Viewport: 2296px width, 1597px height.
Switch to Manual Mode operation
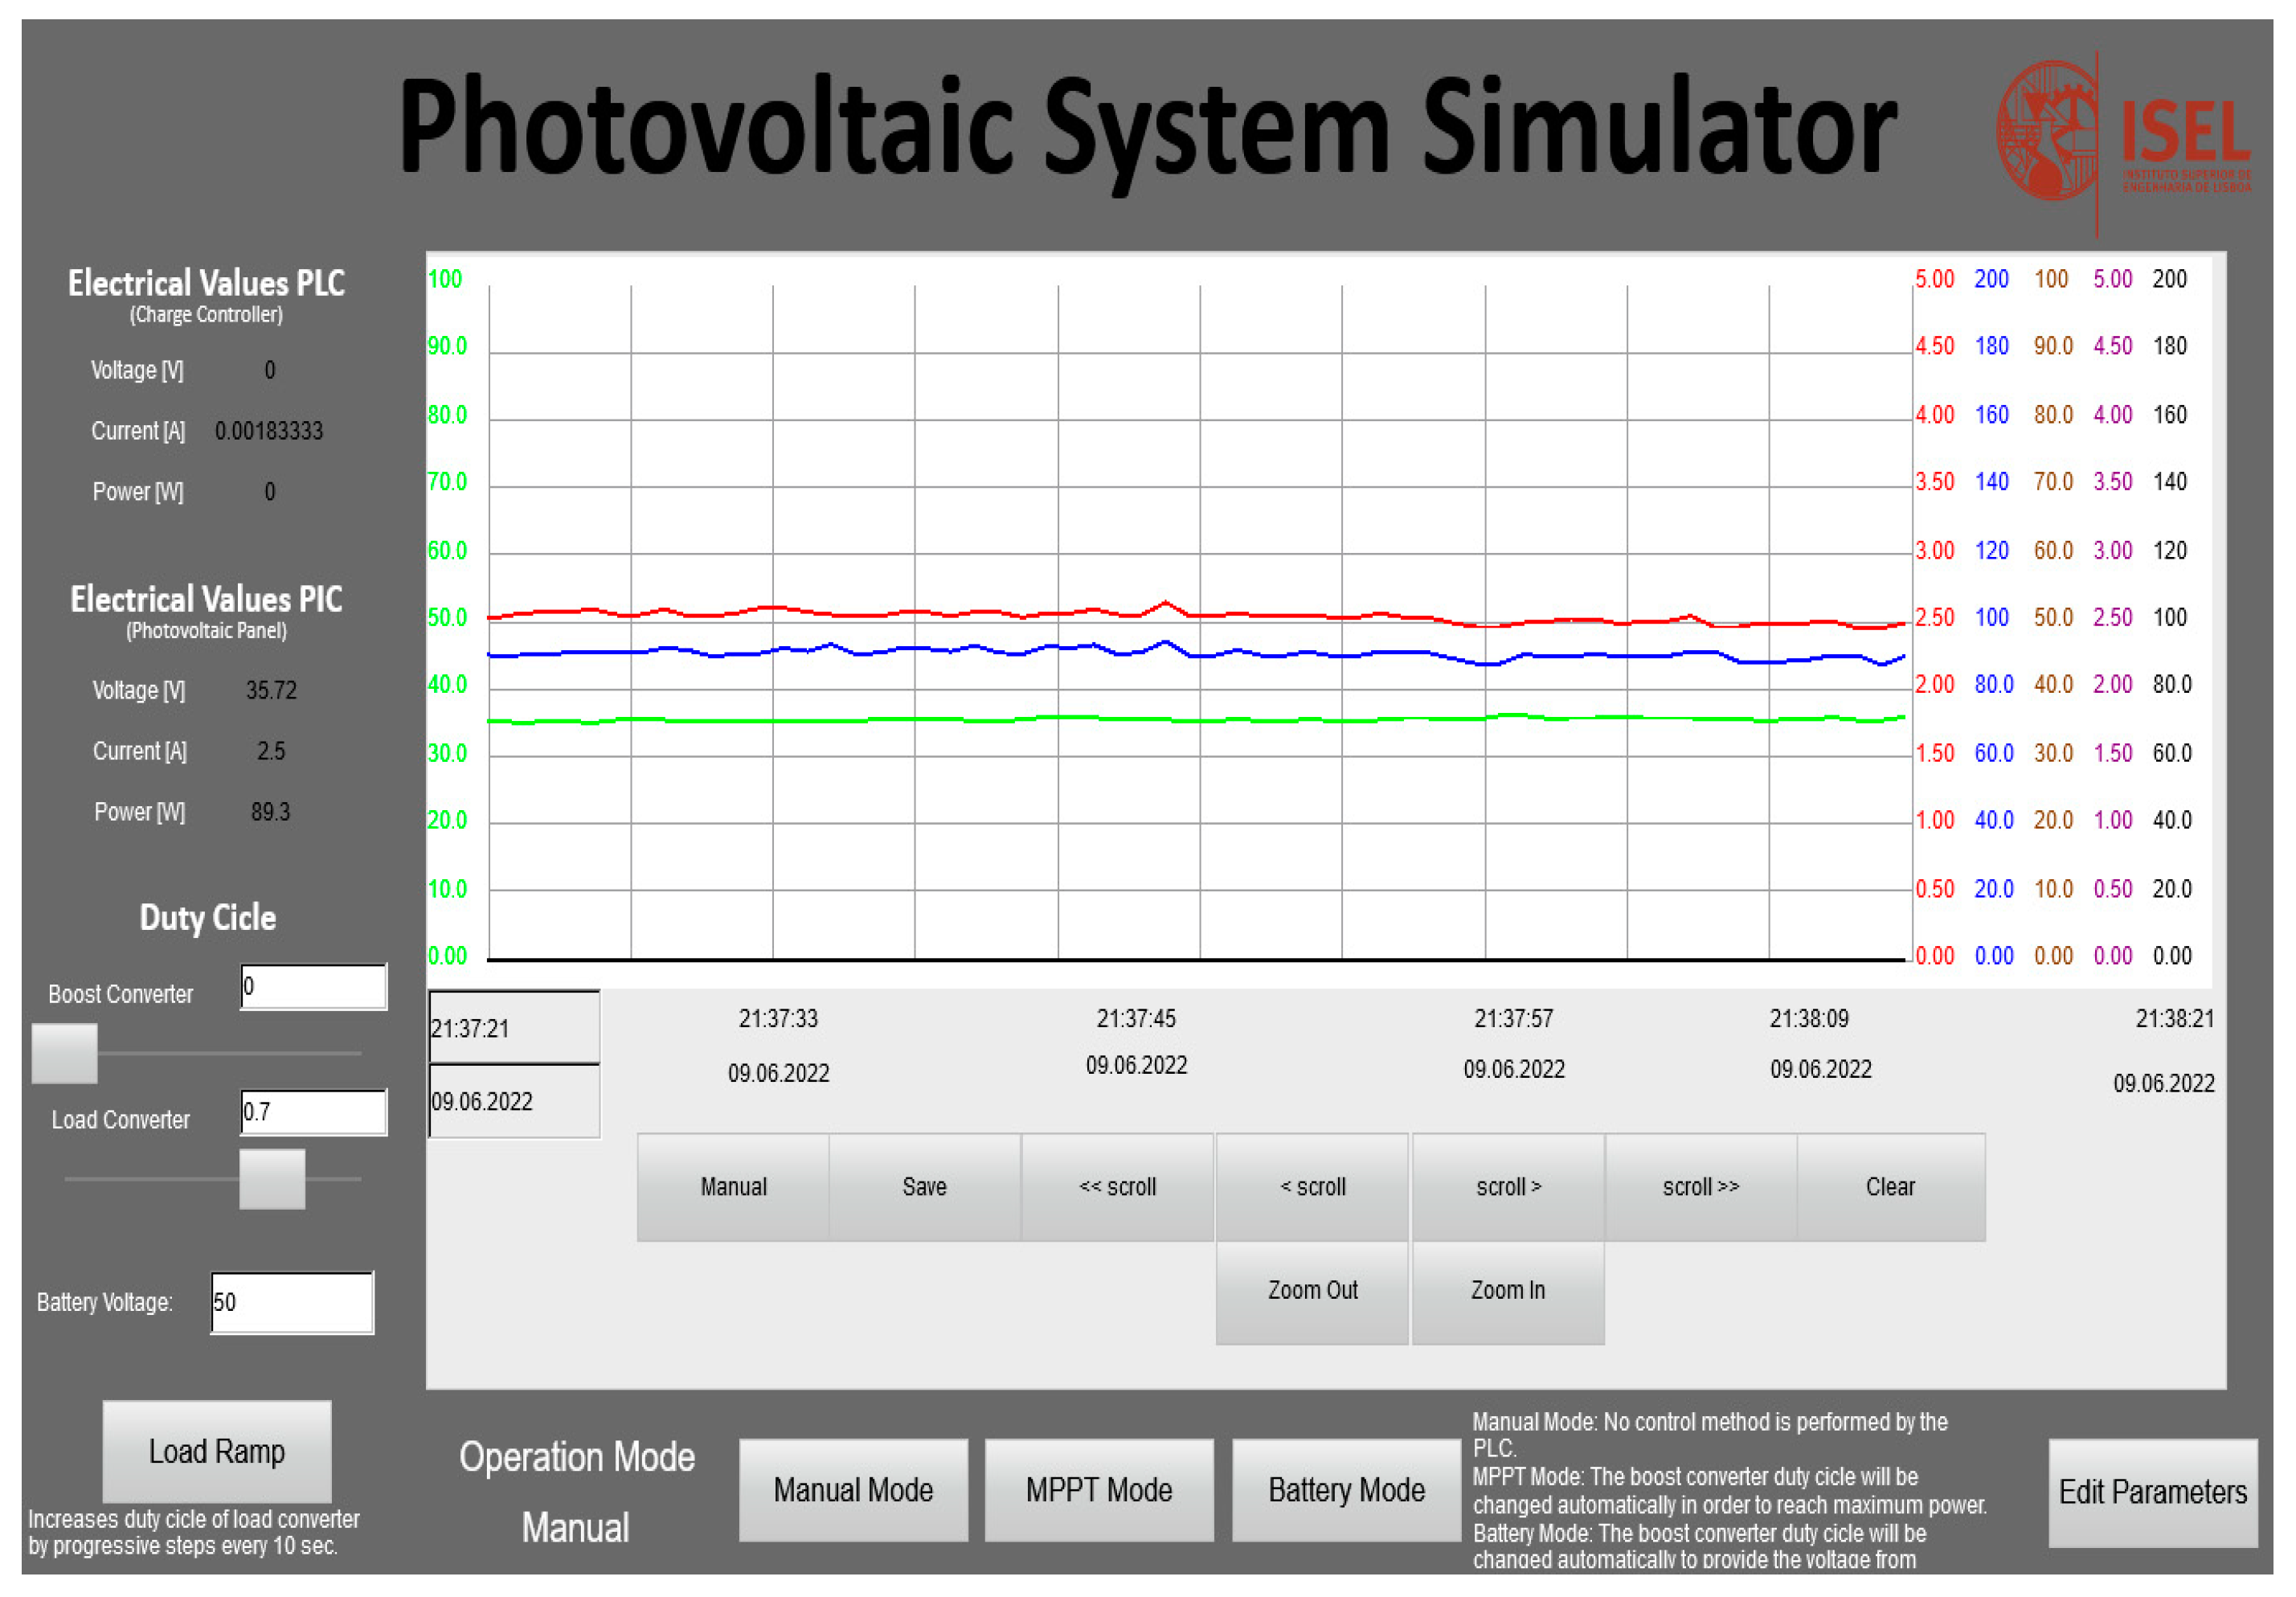pos(853,1490)
